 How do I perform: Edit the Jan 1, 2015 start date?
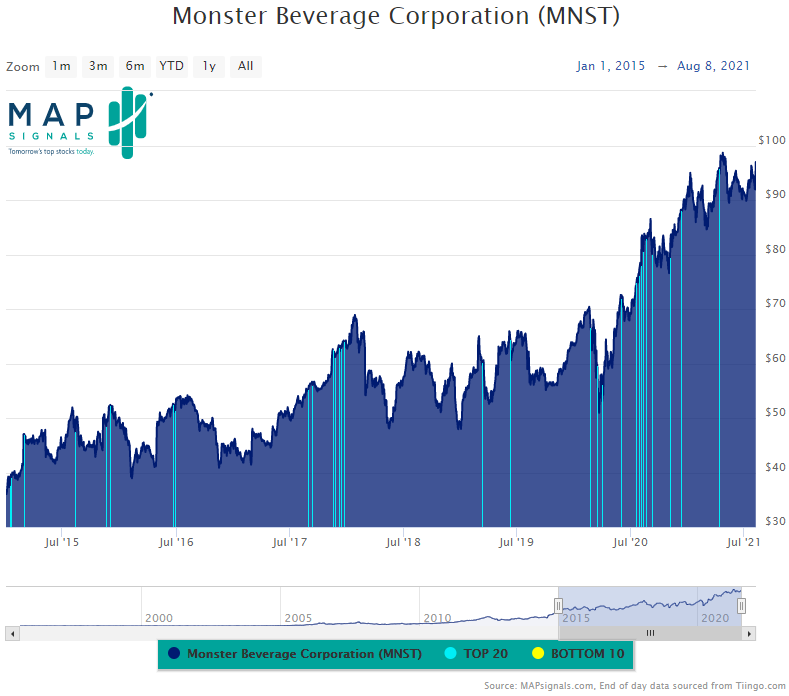[610, 66]
